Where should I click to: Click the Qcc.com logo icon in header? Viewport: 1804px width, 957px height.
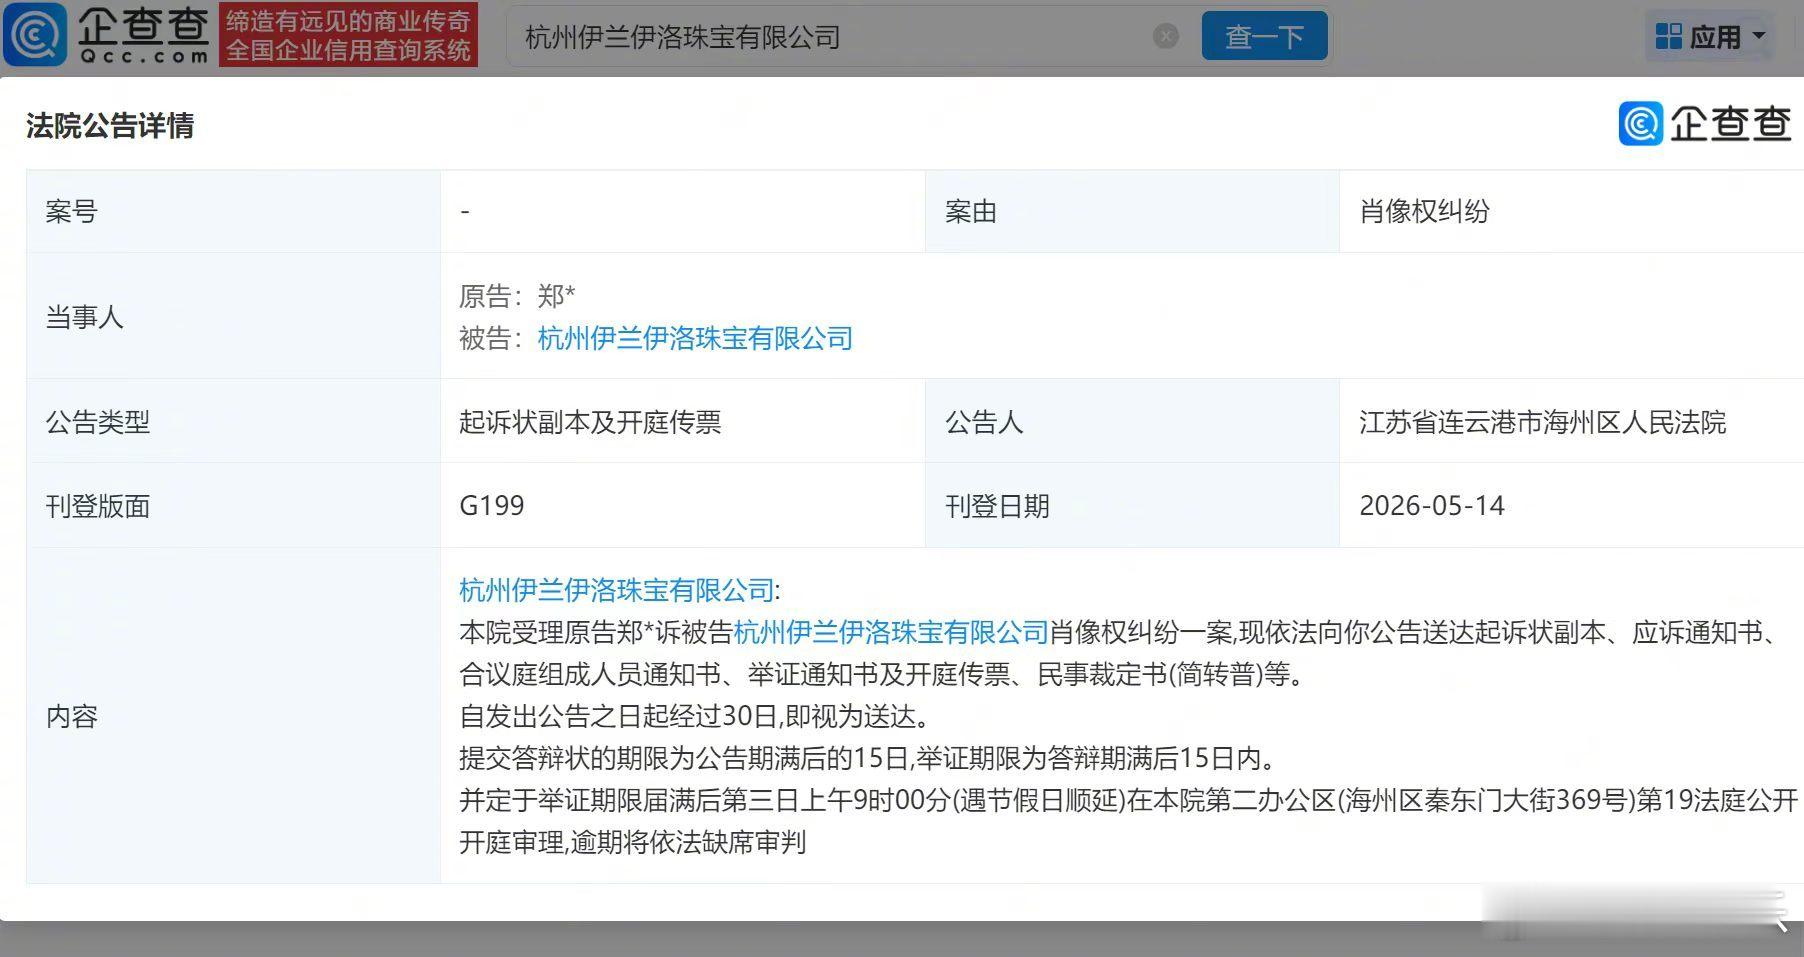(x=35, y=35)
